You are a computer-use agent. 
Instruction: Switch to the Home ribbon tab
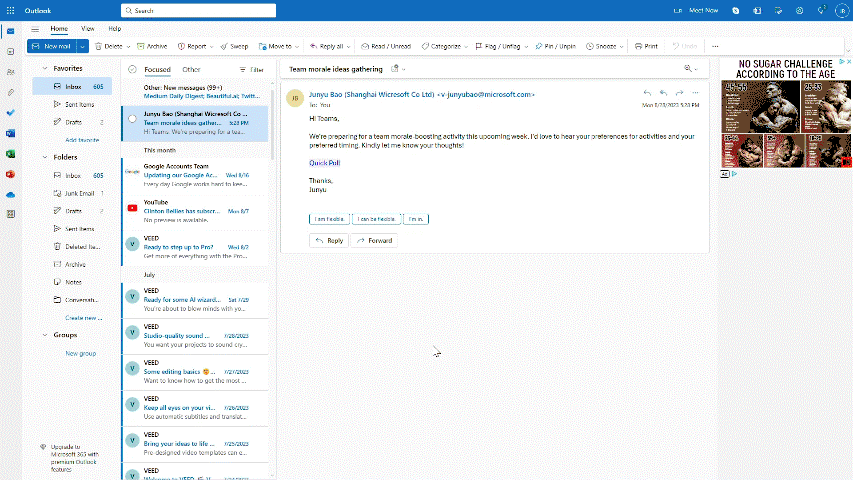59,29
